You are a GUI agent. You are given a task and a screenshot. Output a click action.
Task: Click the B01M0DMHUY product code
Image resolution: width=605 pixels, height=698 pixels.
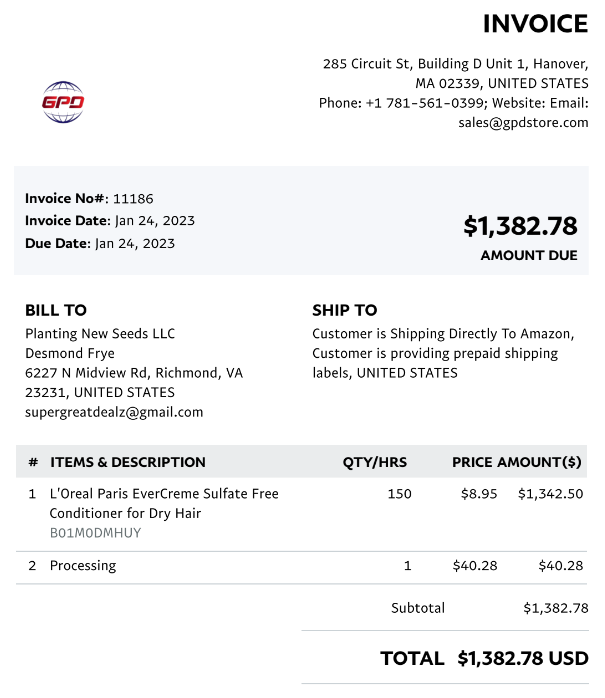(95, 533)
